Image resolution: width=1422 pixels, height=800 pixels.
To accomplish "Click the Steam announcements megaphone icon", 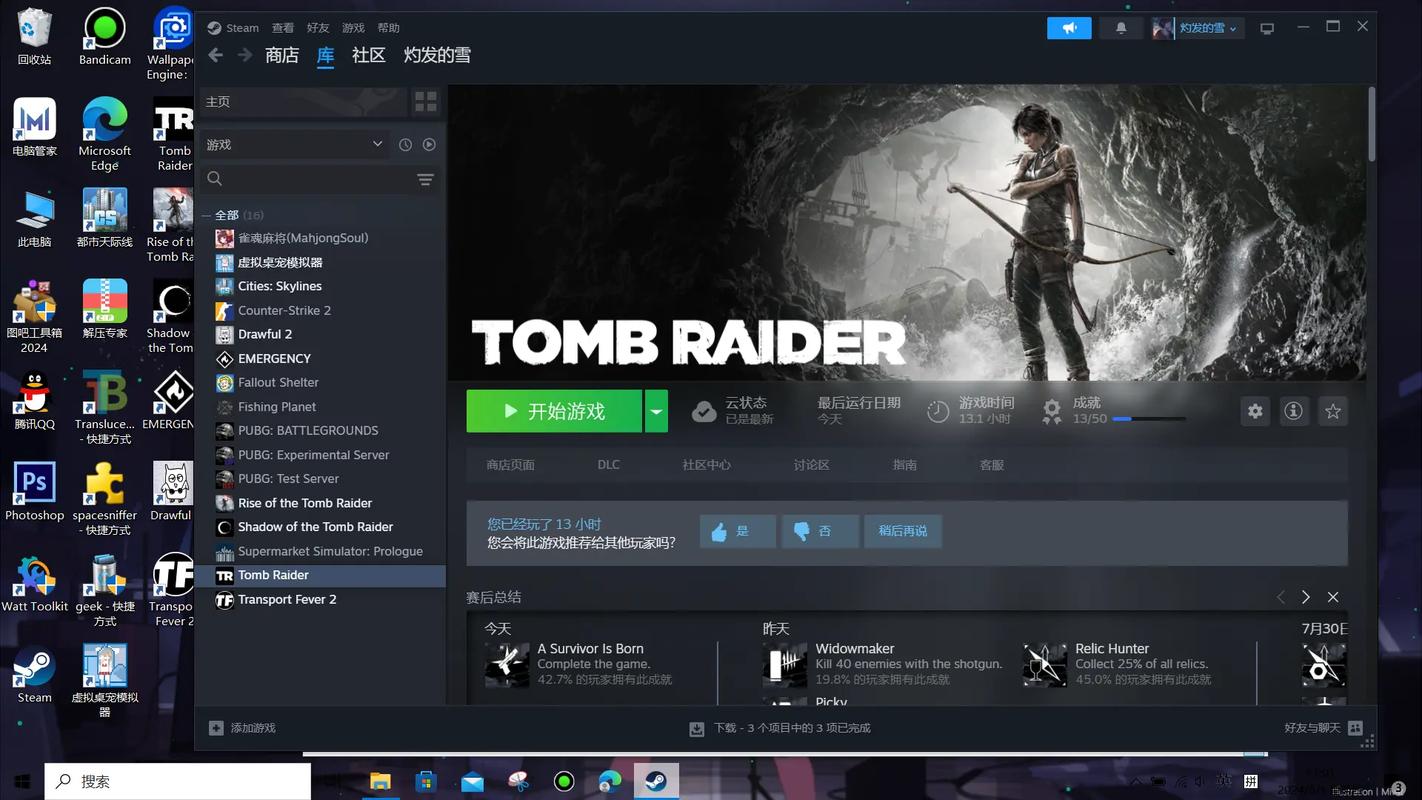I will (1069, 28).
